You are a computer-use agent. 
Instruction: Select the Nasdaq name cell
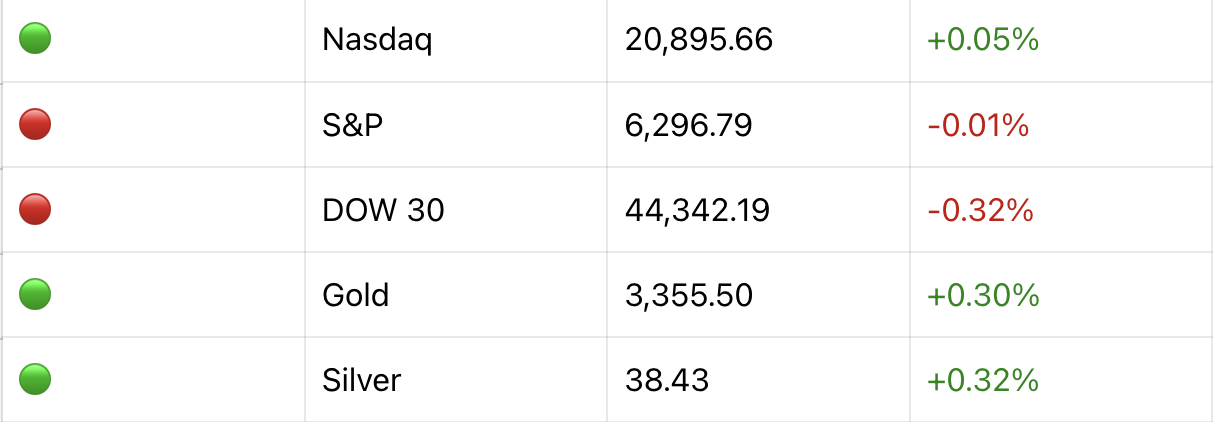coord(377,40)
